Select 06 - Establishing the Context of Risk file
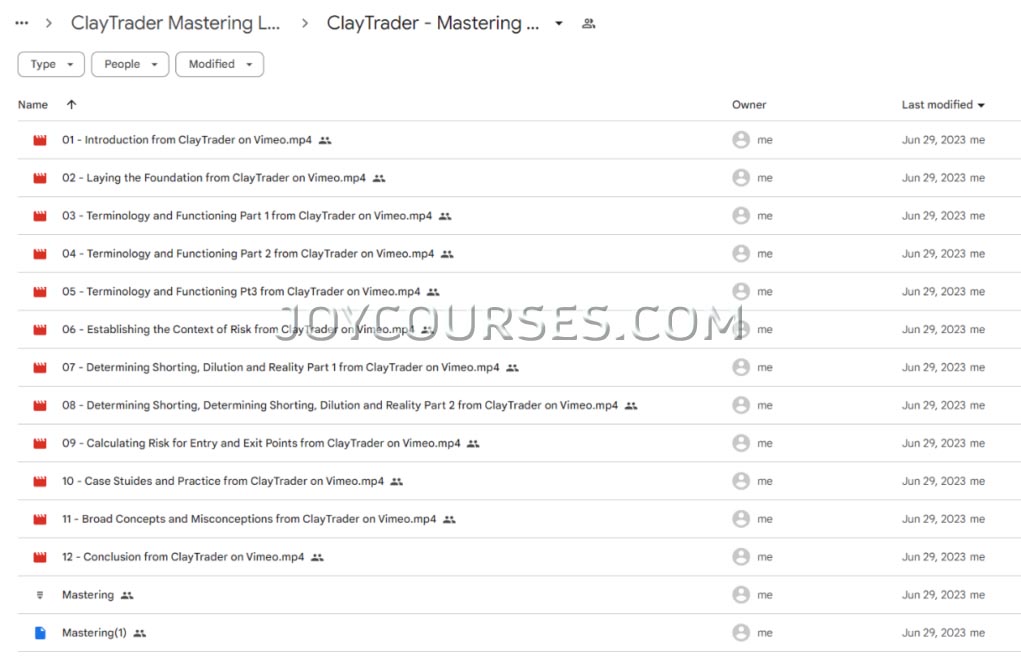 click(x=238, y=330)
